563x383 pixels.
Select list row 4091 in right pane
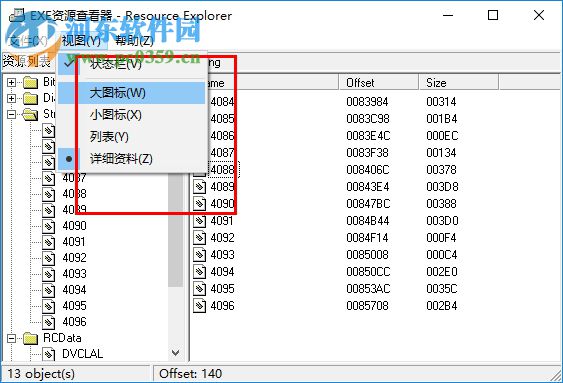tap(222, 220)
